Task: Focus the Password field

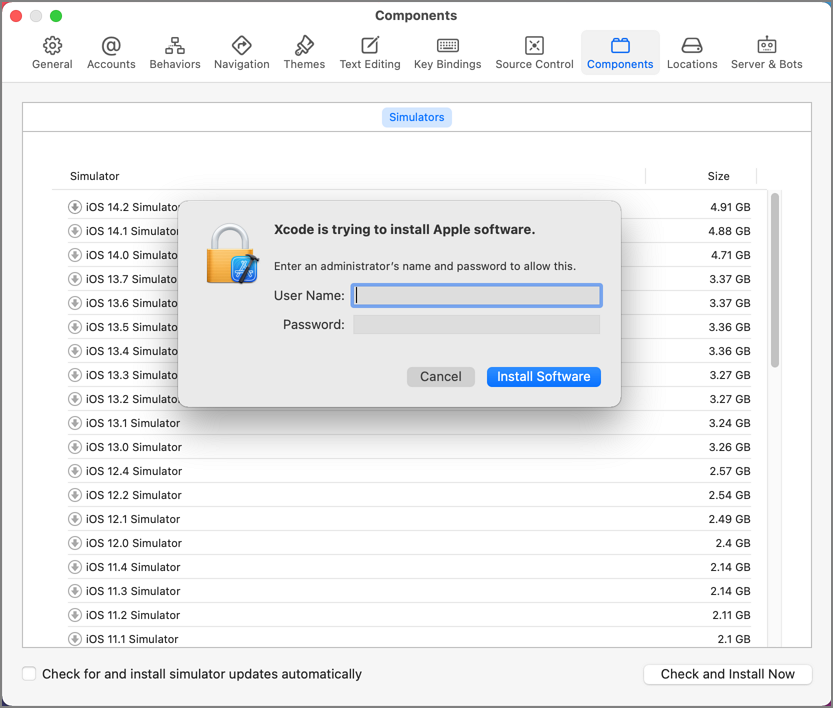Action: (x=477, y=325)
